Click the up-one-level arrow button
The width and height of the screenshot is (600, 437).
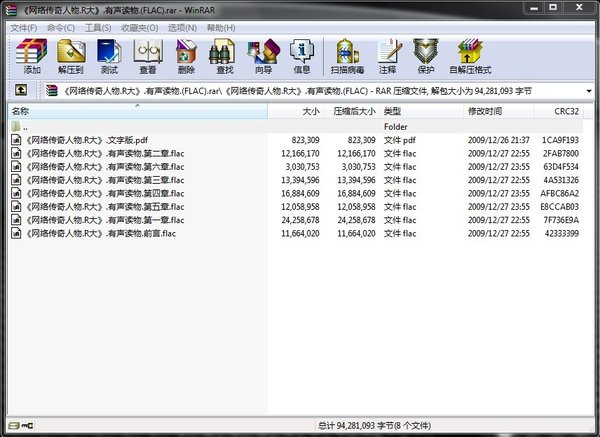point(21,90)
